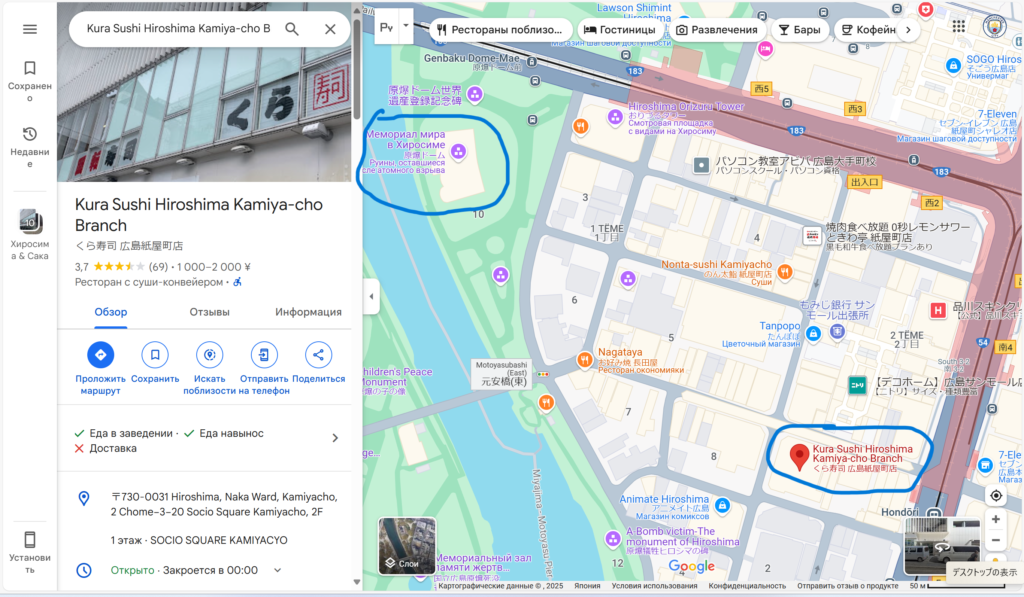The width and height of the screenshot is (1024, 597).
Task: Show more category chips with the arrow
Action: pos(908,29)
